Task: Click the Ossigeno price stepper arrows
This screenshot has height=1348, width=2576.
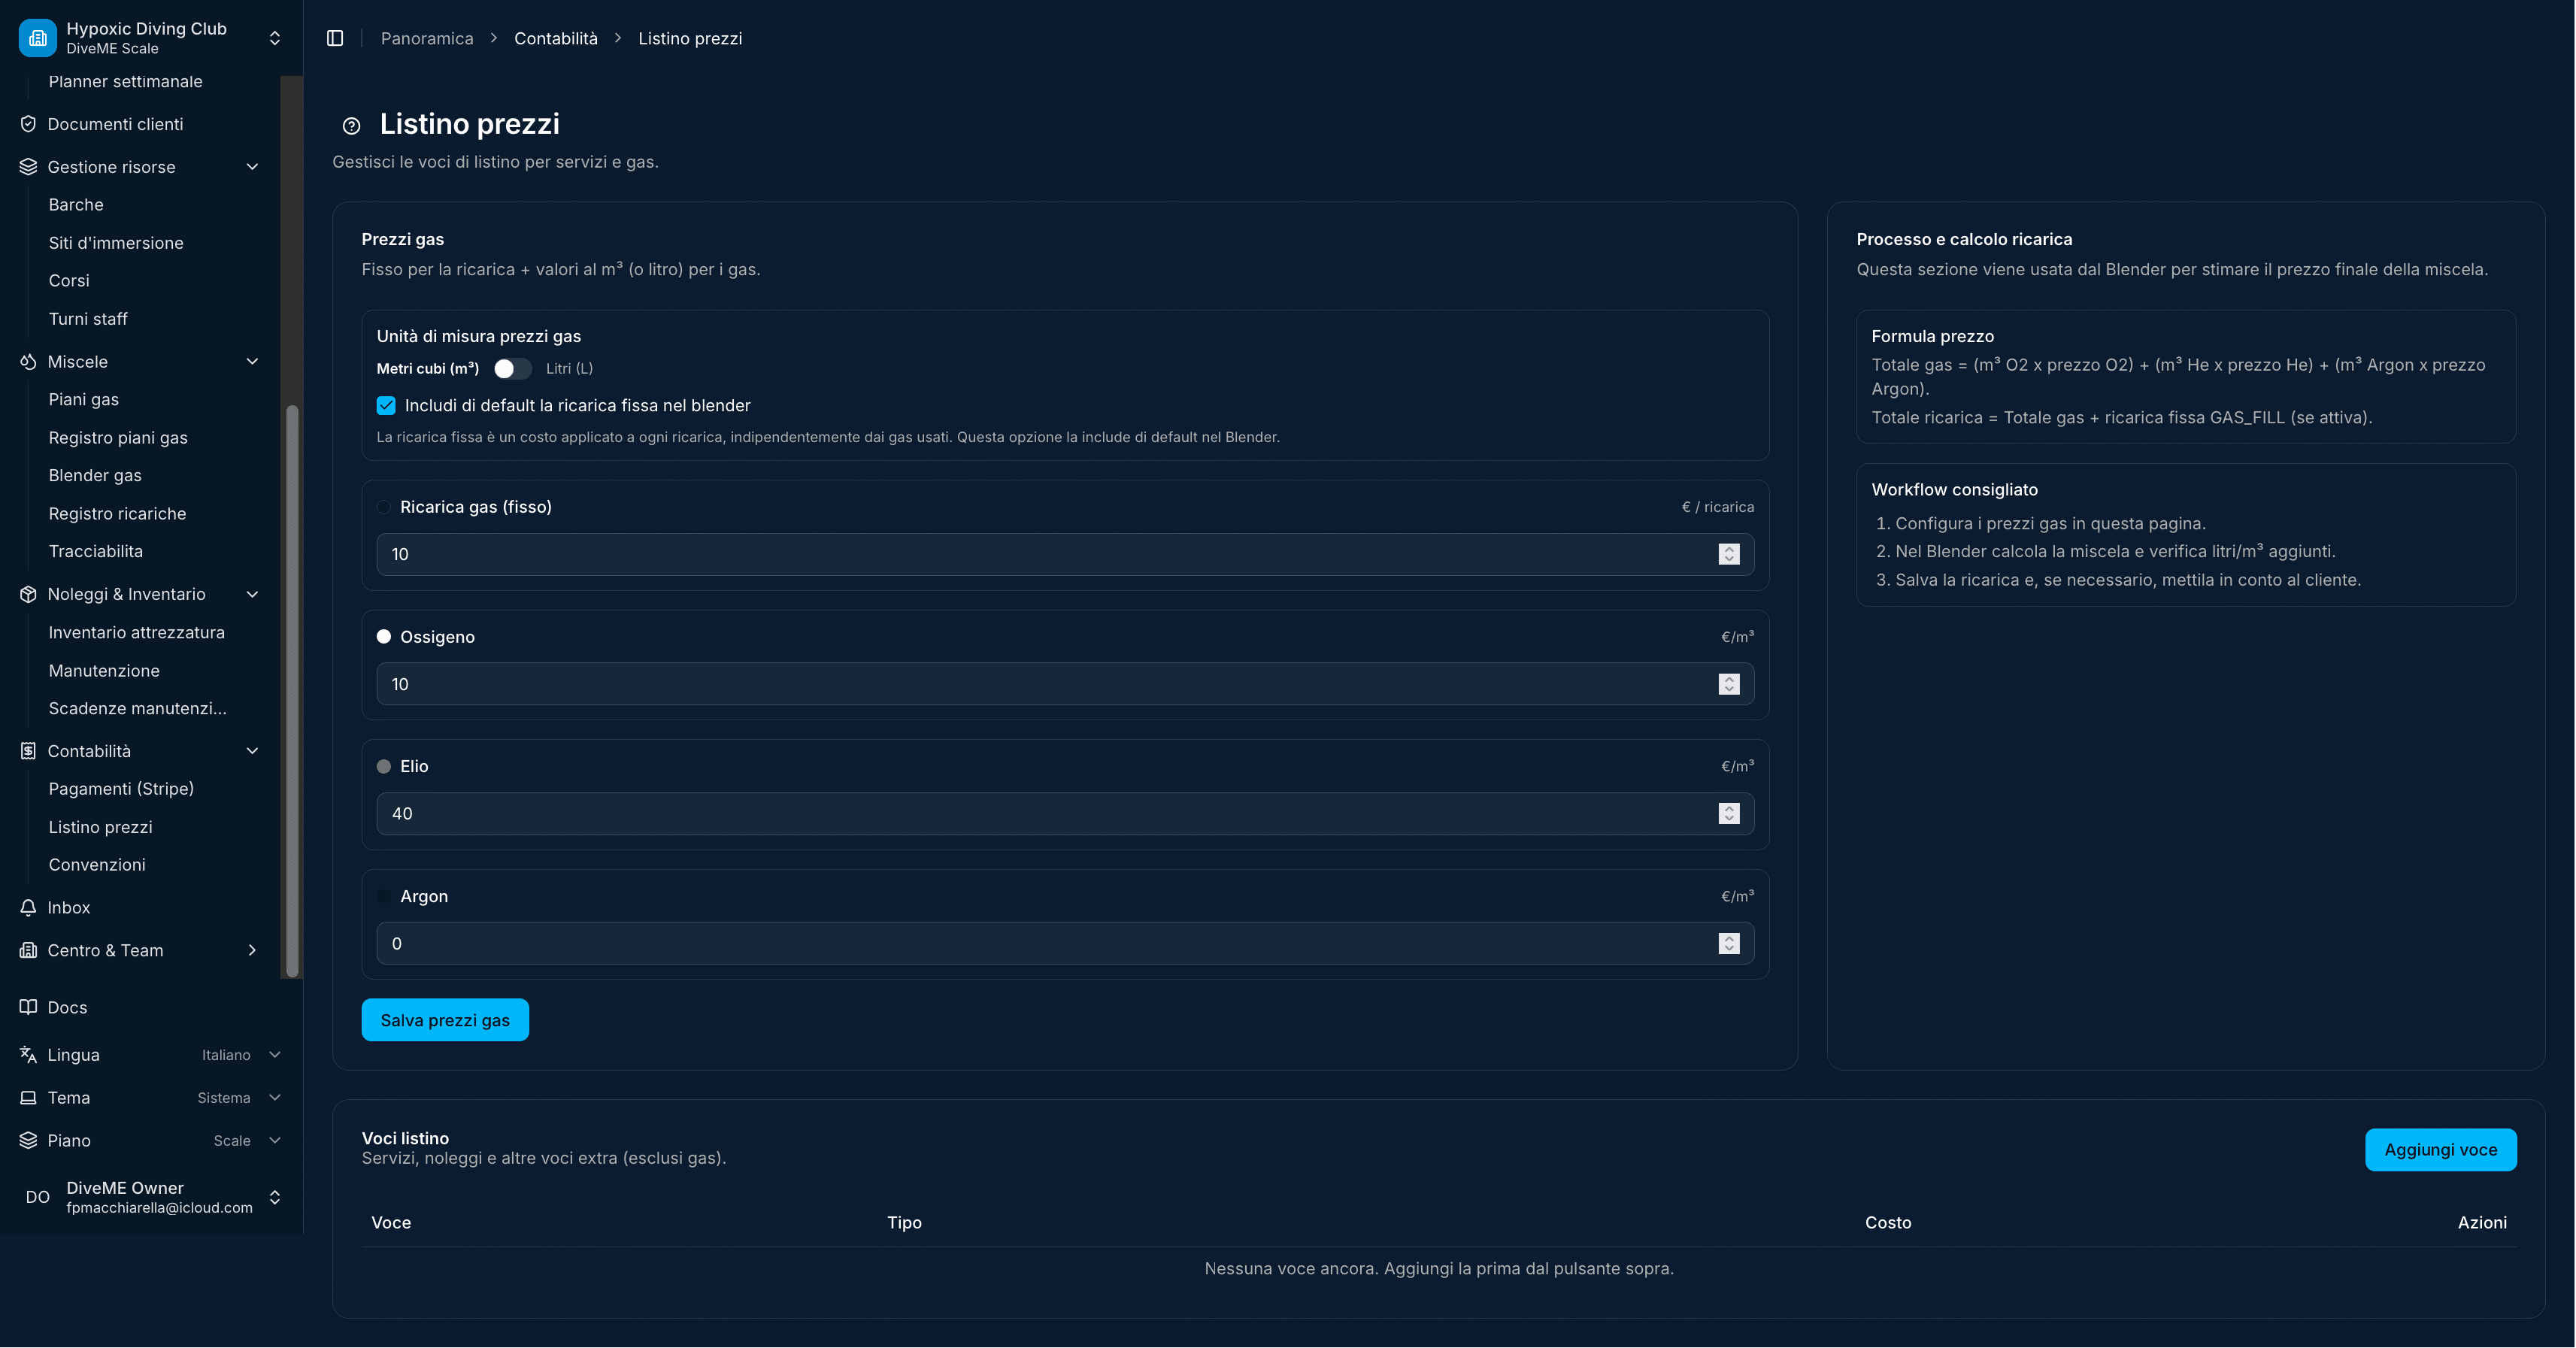Action: coord(1729,684)
